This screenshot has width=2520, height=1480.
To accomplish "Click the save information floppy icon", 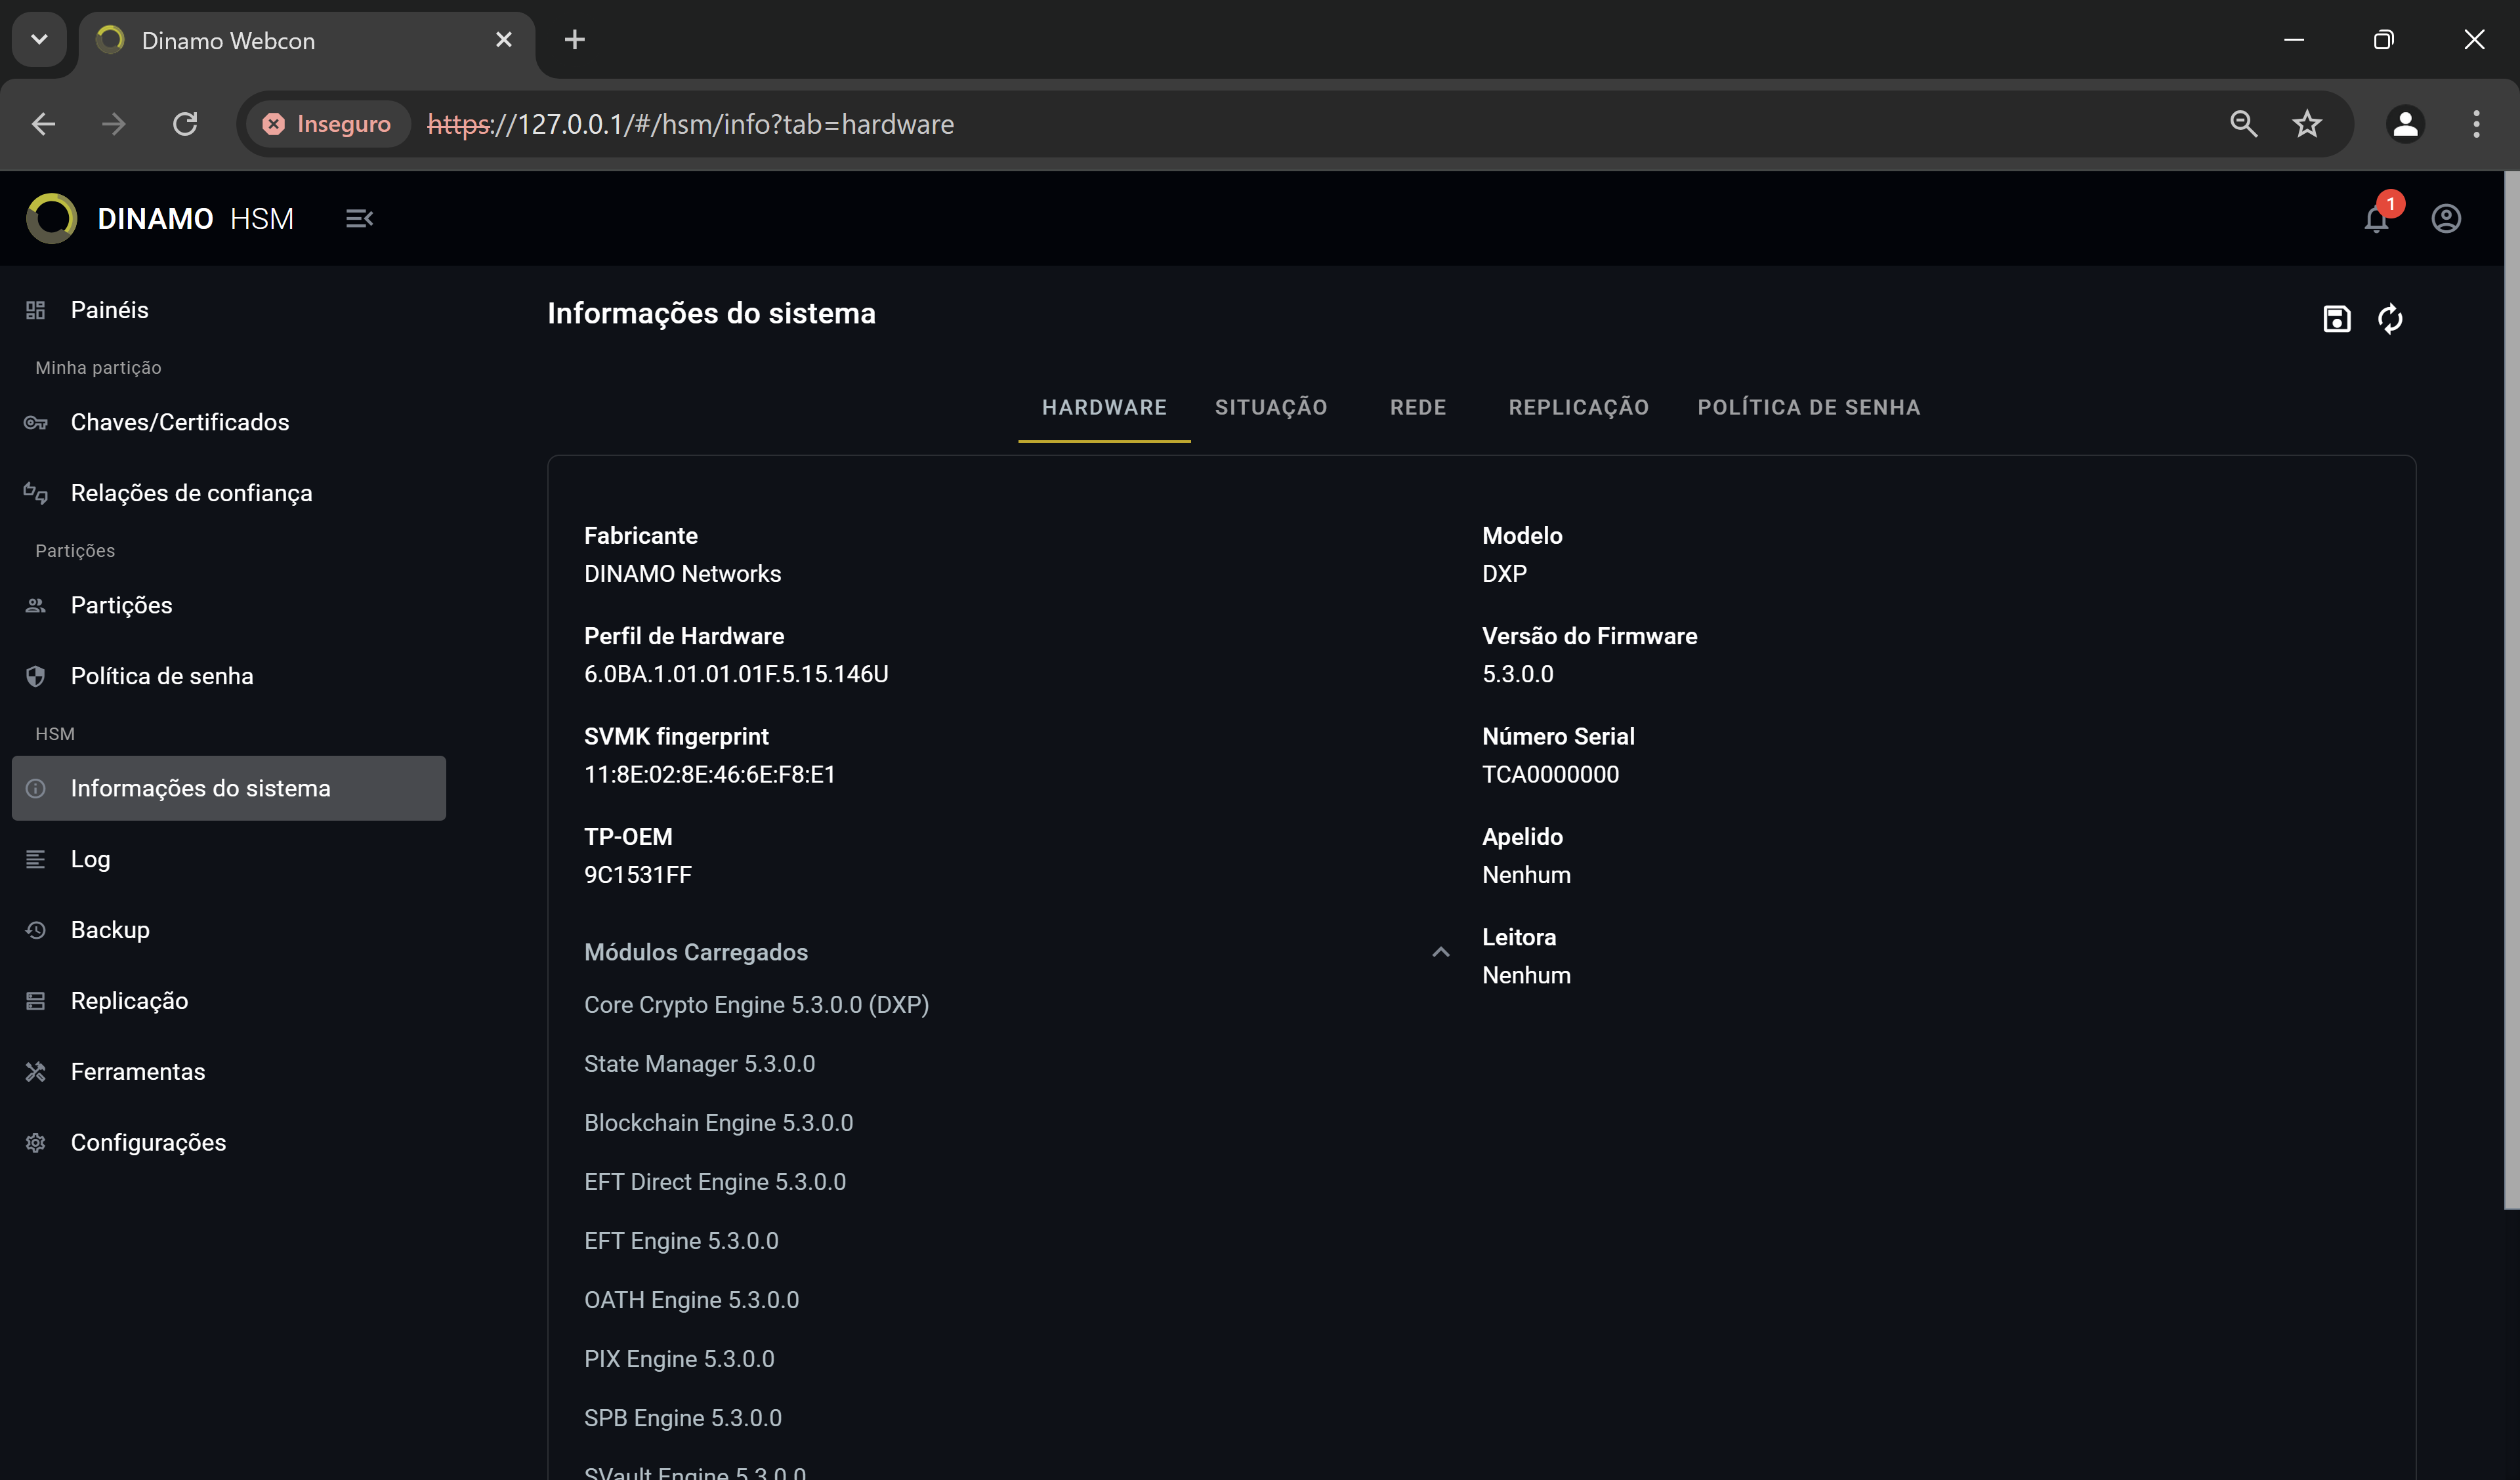I will point(2336,319).
